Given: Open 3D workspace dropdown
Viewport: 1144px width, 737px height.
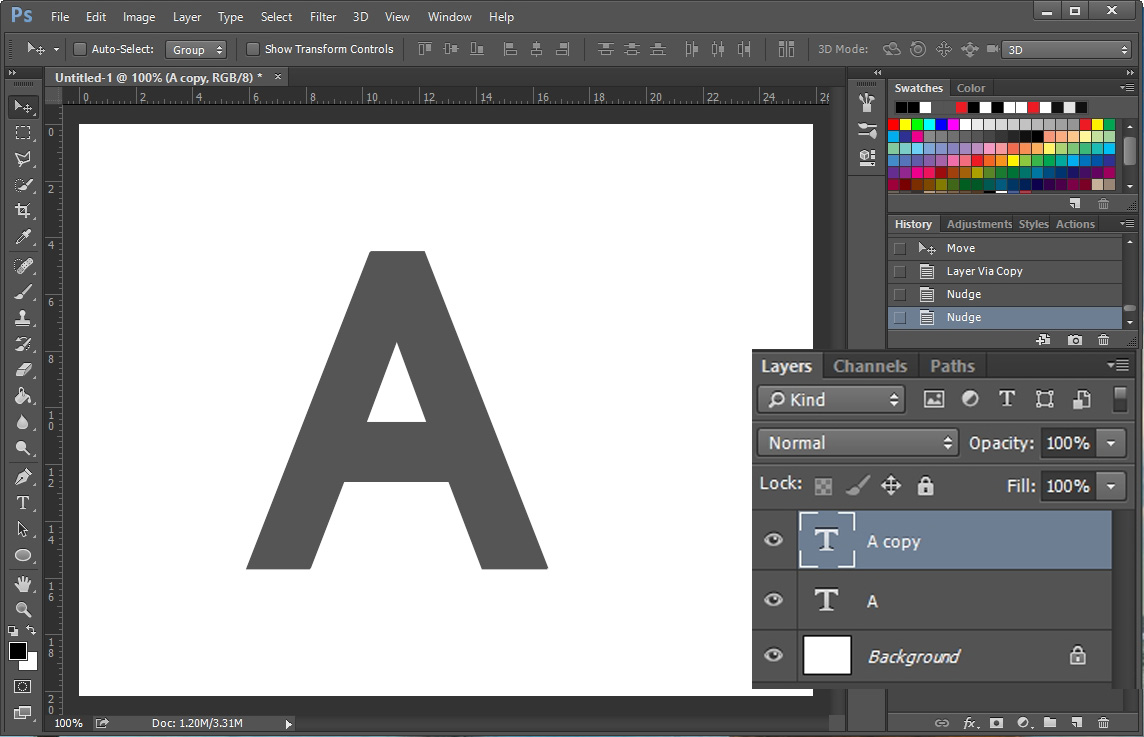Looking at the screenshot, I should 1066,50.
